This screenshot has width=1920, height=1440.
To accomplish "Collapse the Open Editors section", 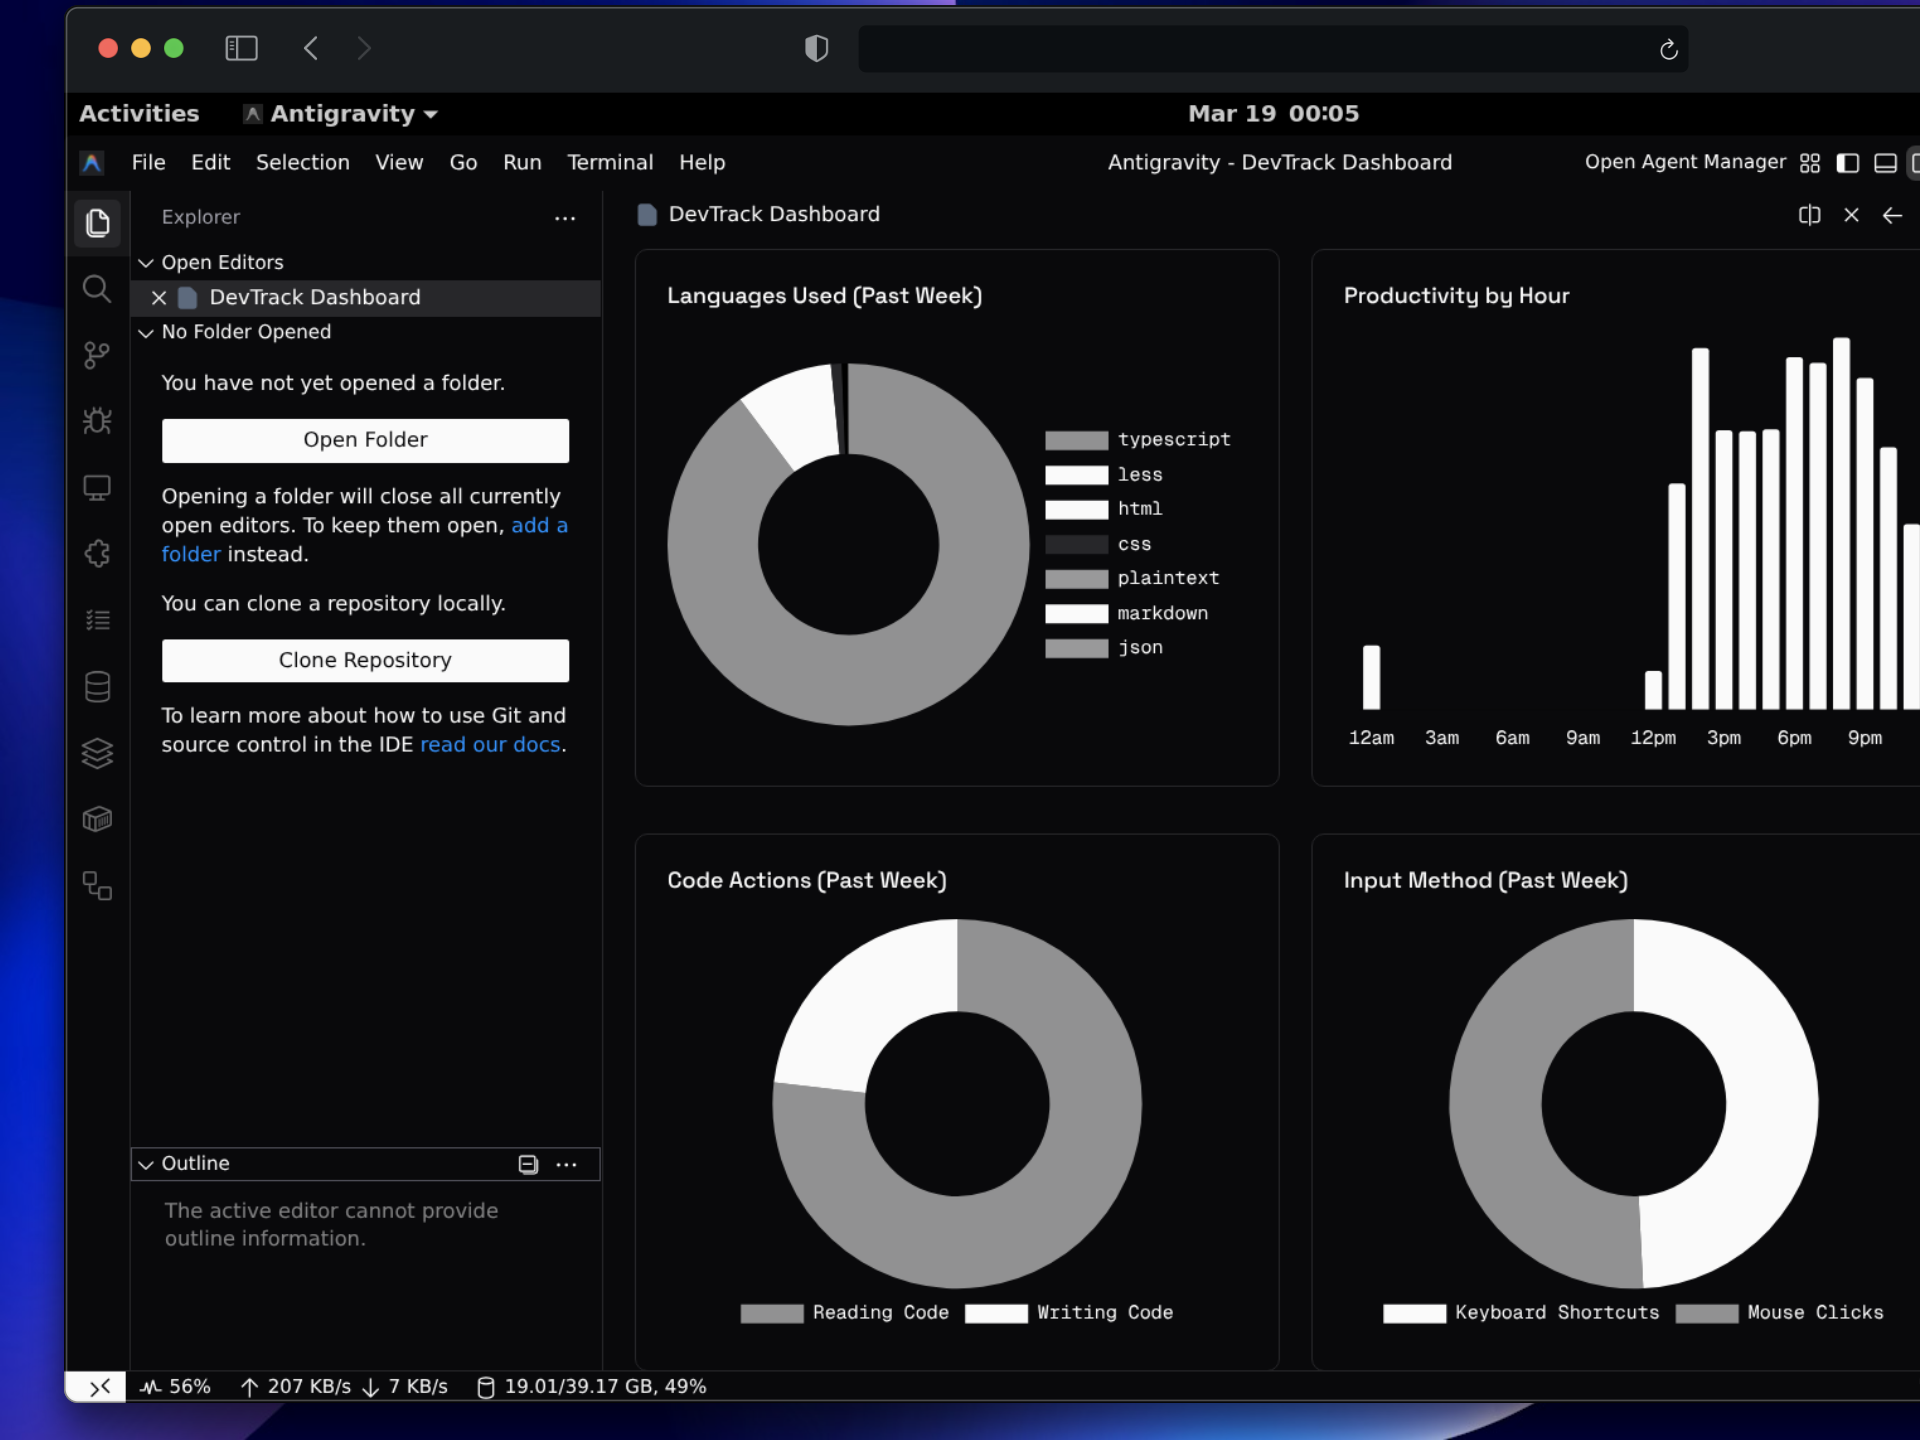I will [x=146, y=262].
